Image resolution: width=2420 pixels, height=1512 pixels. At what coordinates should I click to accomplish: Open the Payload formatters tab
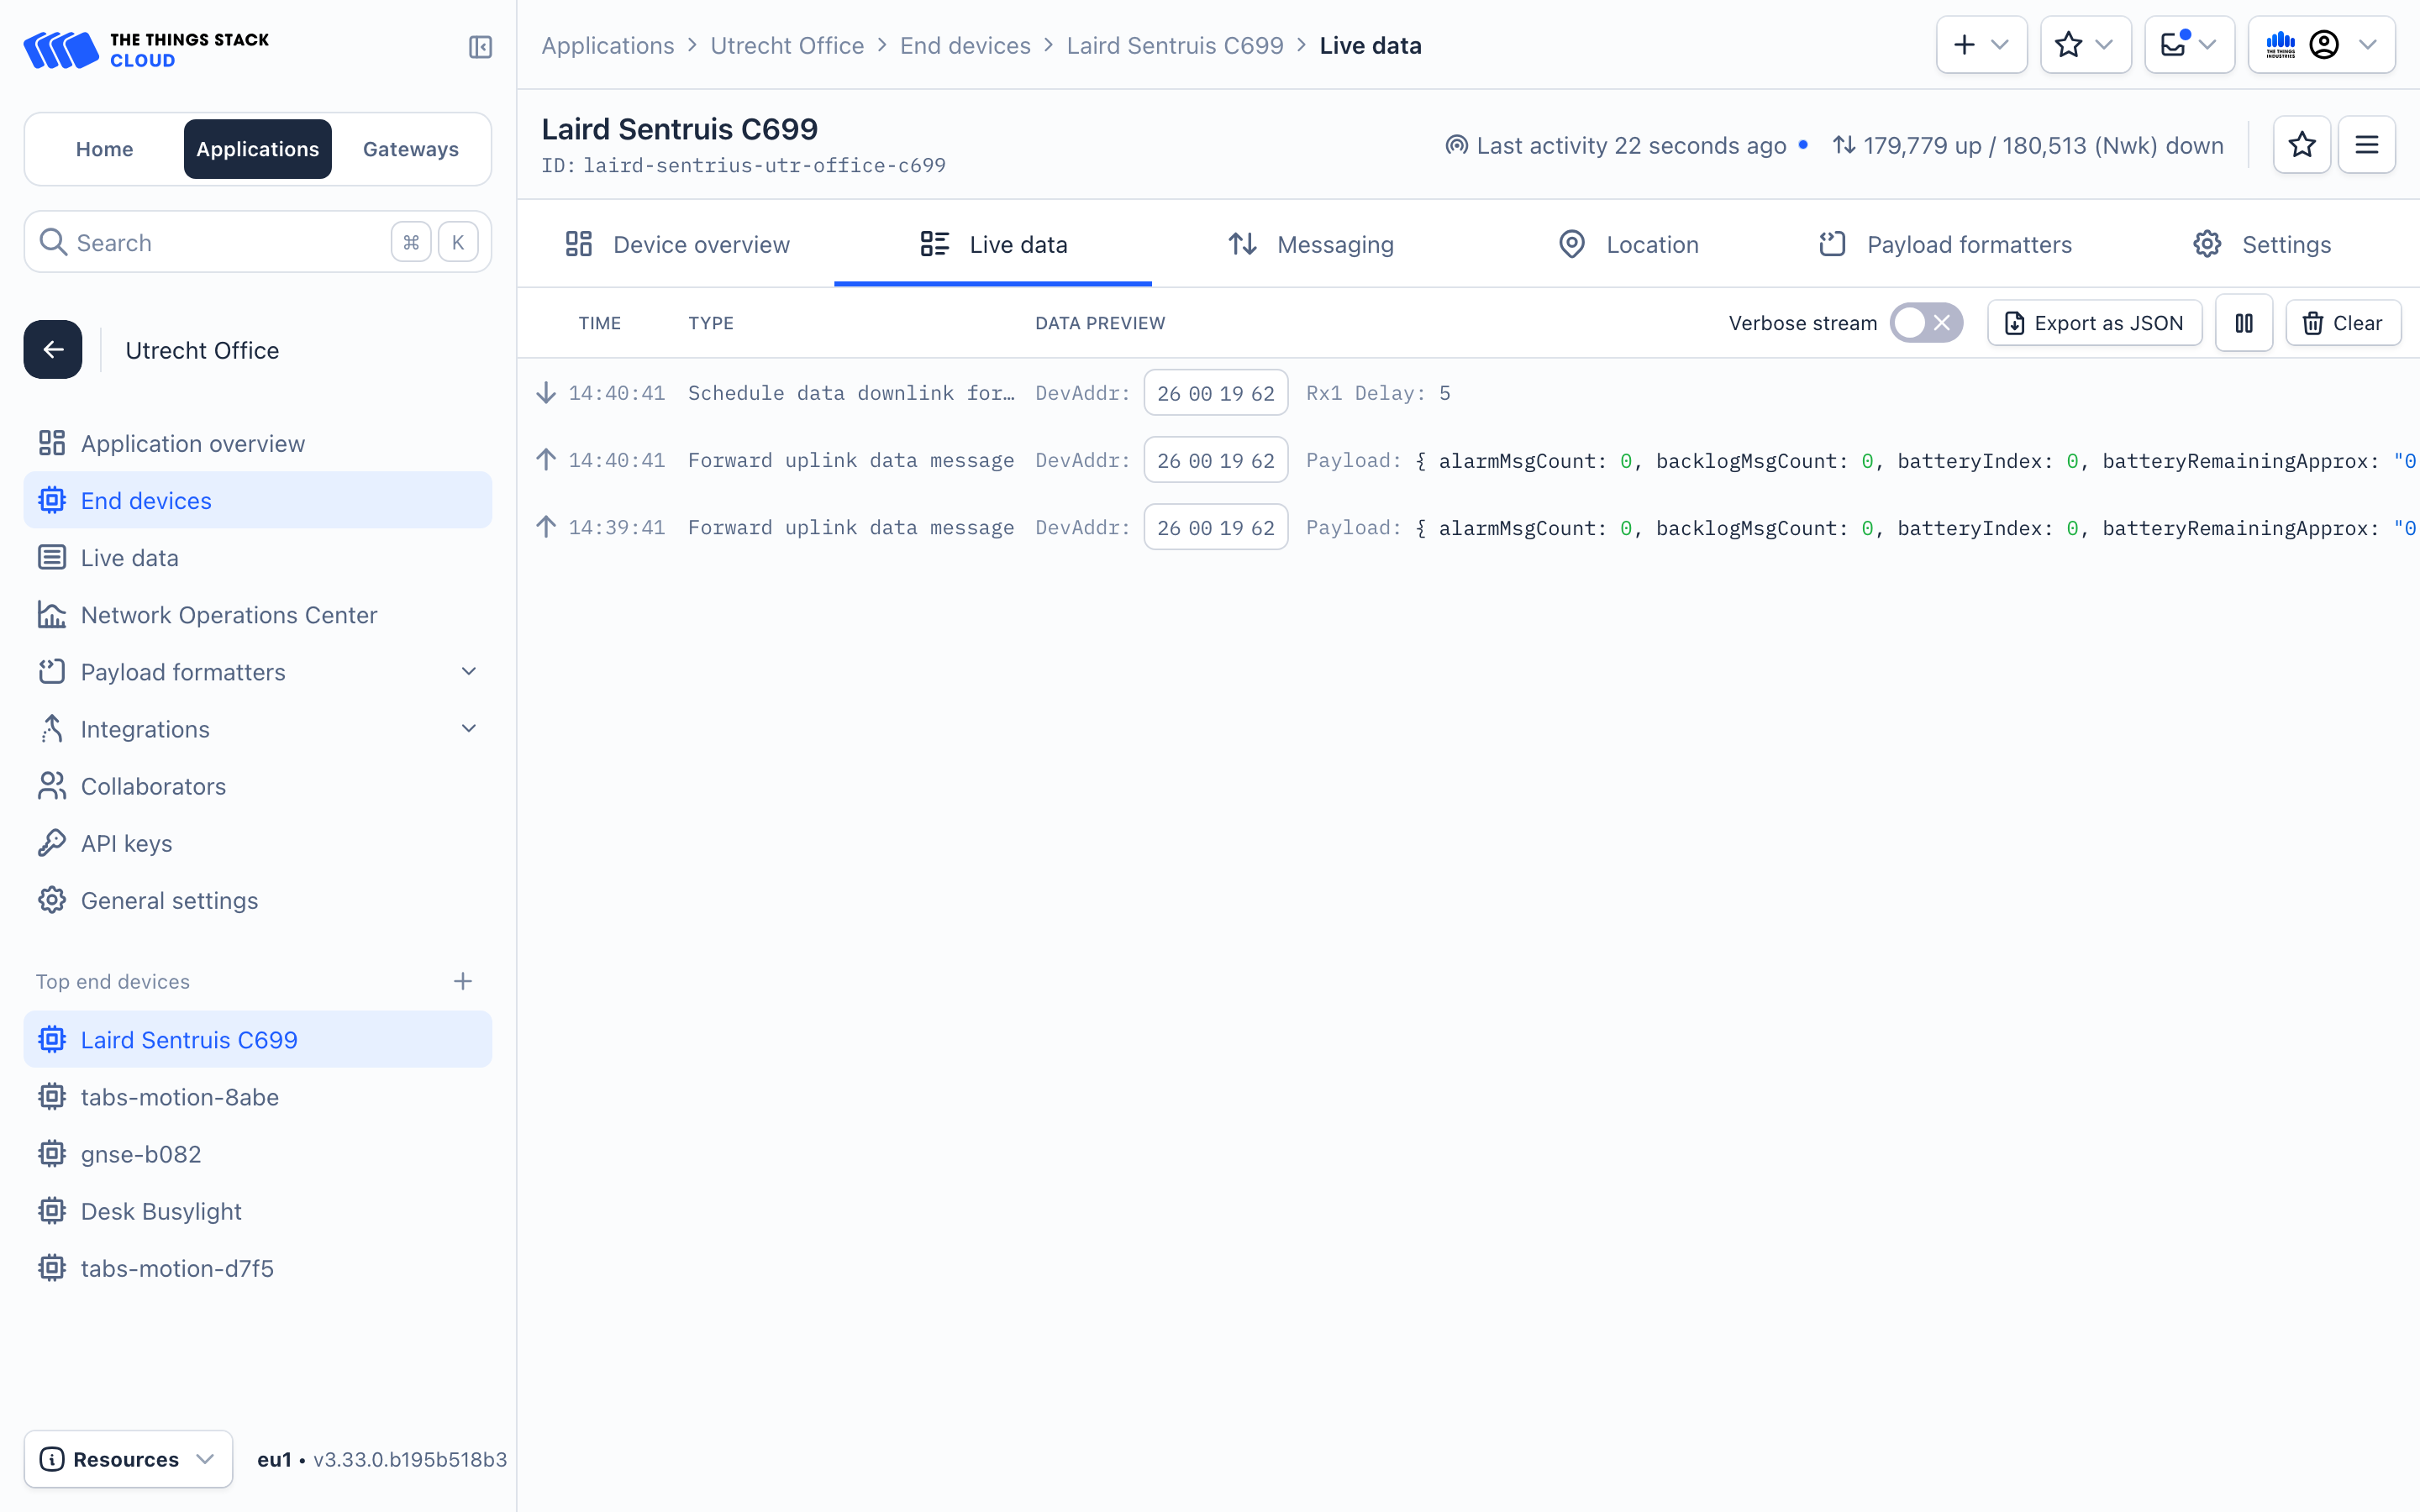tap(1945, 244)
